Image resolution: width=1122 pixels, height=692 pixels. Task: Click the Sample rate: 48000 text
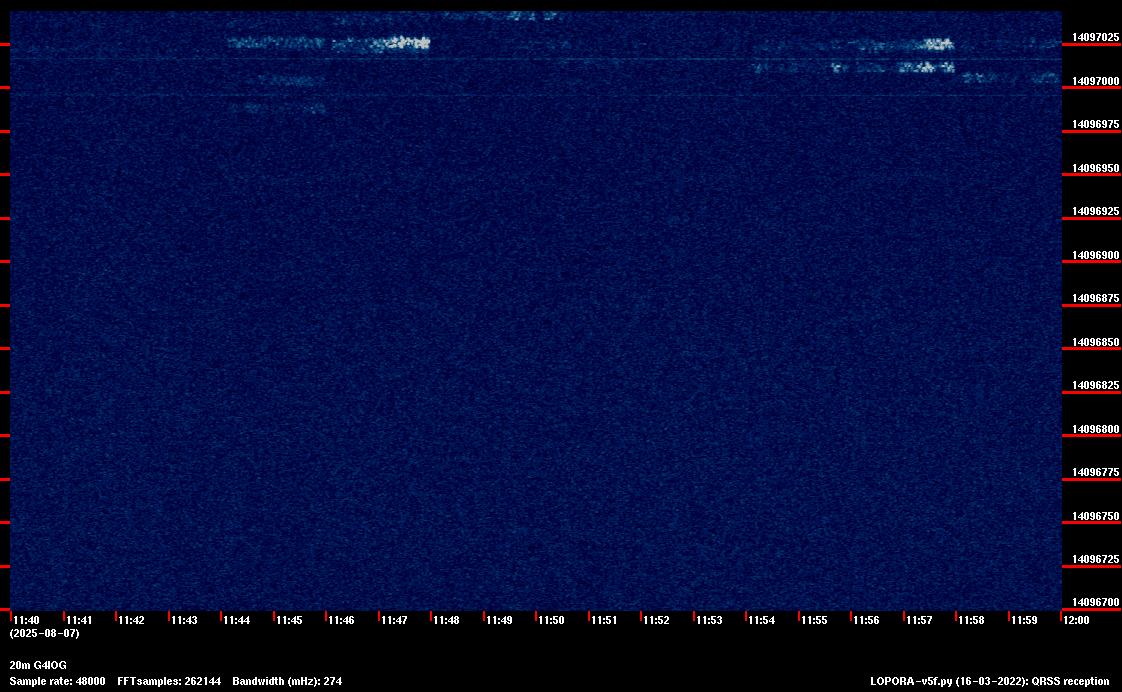point(57,682)
